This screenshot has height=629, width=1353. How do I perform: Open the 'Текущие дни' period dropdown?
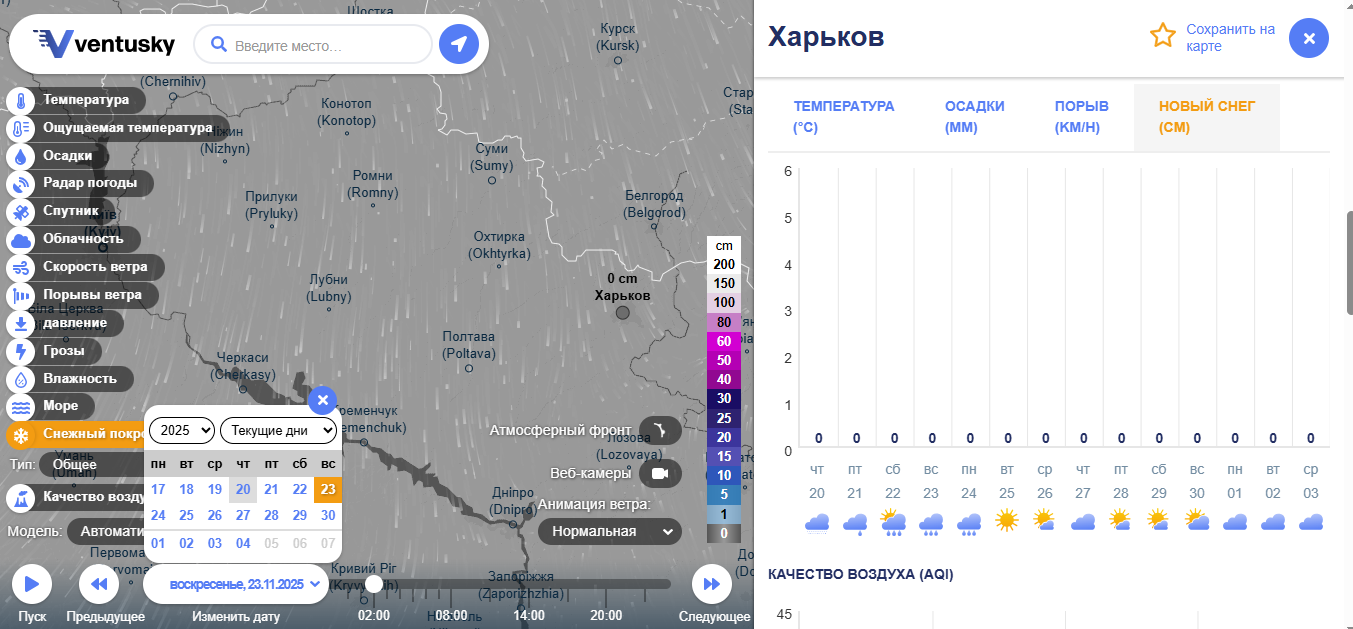(279, 431)
